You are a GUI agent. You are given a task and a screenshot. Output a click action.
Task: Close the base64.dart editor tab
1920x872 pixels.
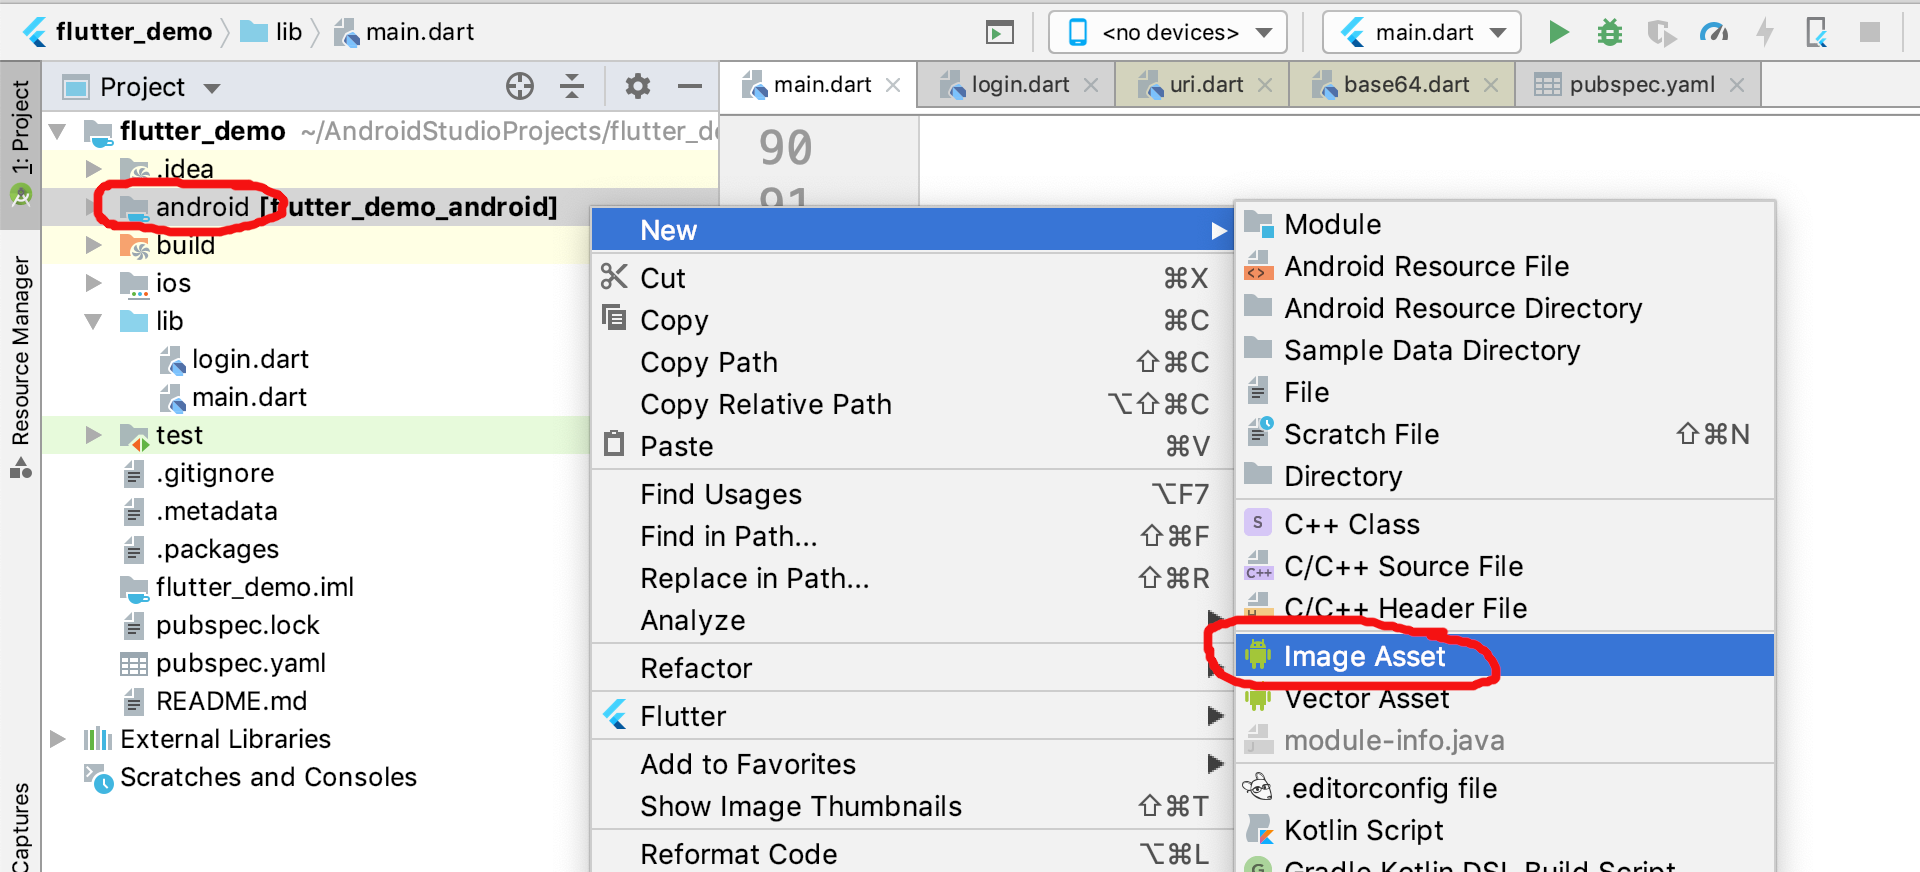click(1491, 85)
